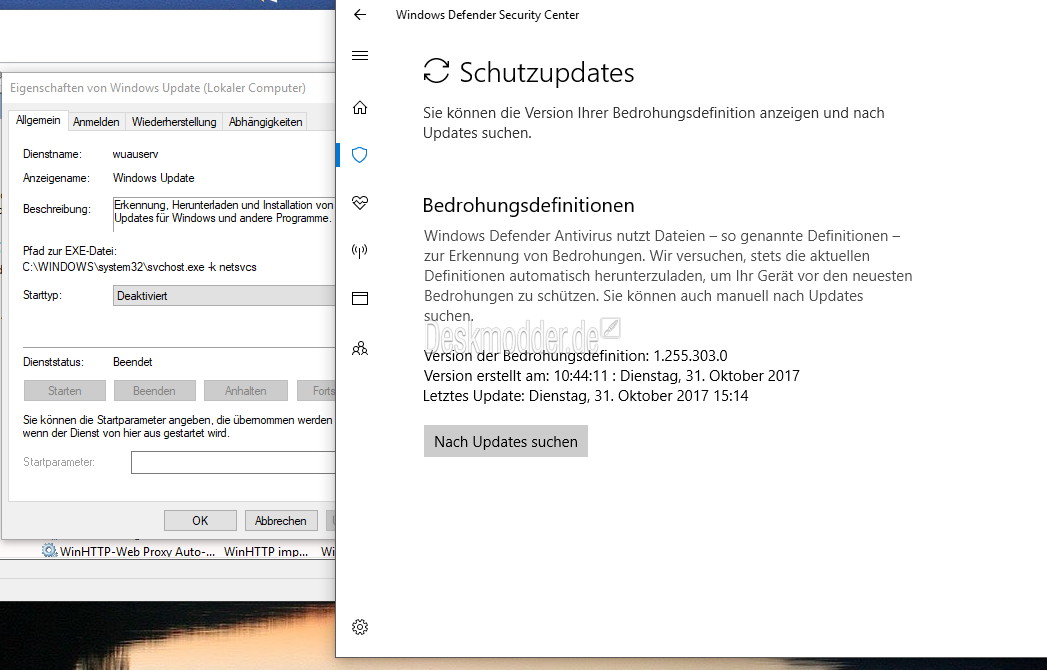
Task: Click Abbrechen in the properties dialog
Action: pos(280,520)
